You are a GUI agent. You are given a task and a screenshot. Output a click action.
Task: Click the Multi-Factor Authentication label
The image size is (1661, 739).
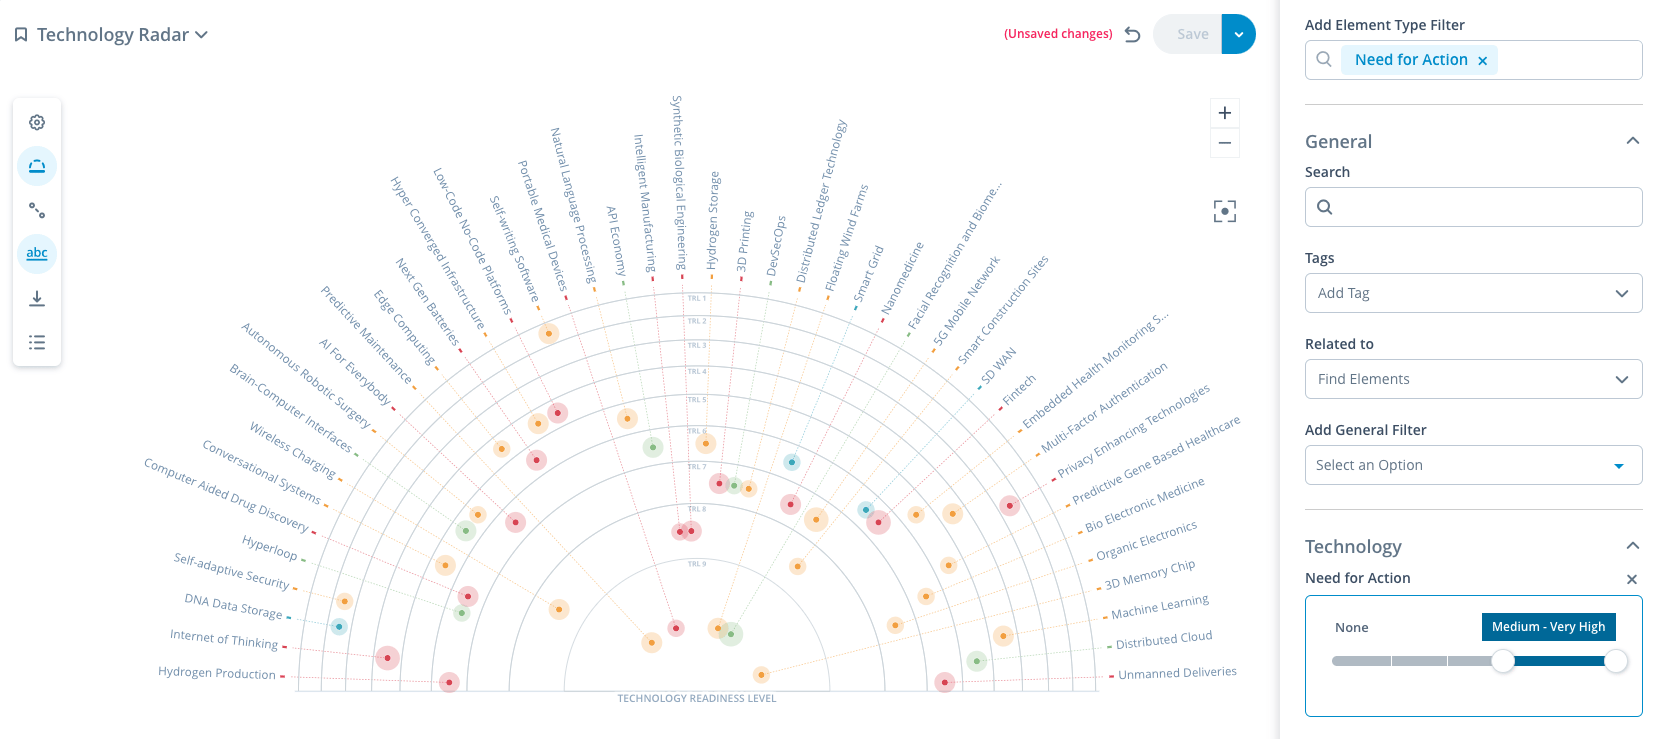tap(1104, 408)
